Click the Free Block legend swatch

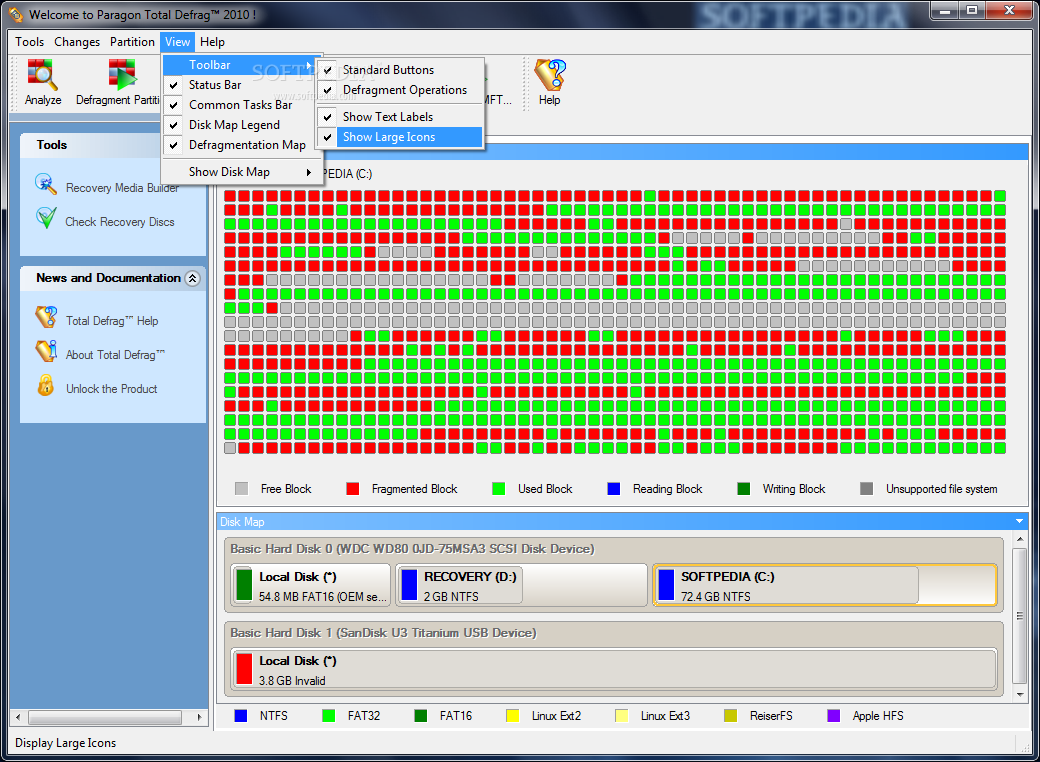(241, 489)
